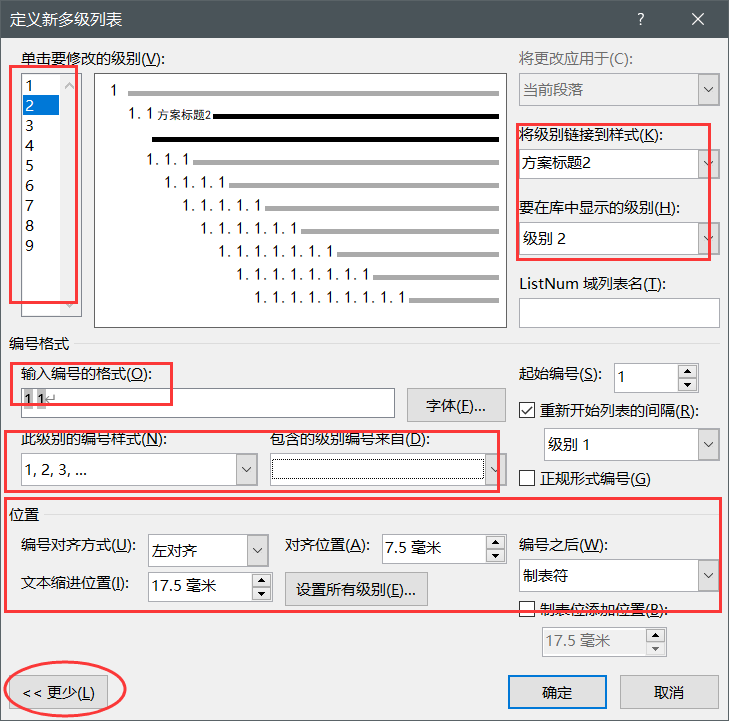Increase the start number spinner value
The width and height of the screenshot is (729, 721).
(687, 370)
